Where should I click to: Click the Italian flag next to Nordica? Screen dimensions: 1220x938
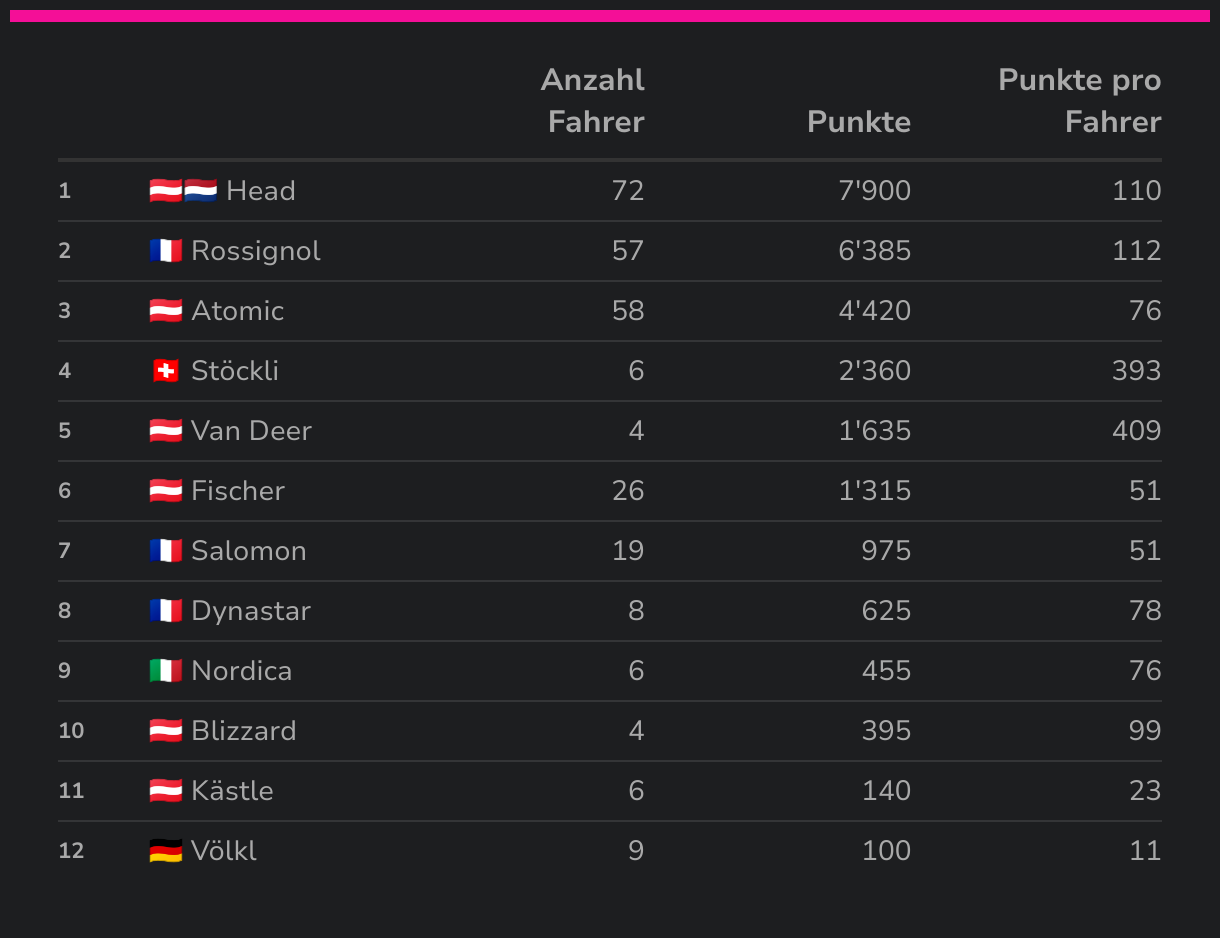pos(165,671)
